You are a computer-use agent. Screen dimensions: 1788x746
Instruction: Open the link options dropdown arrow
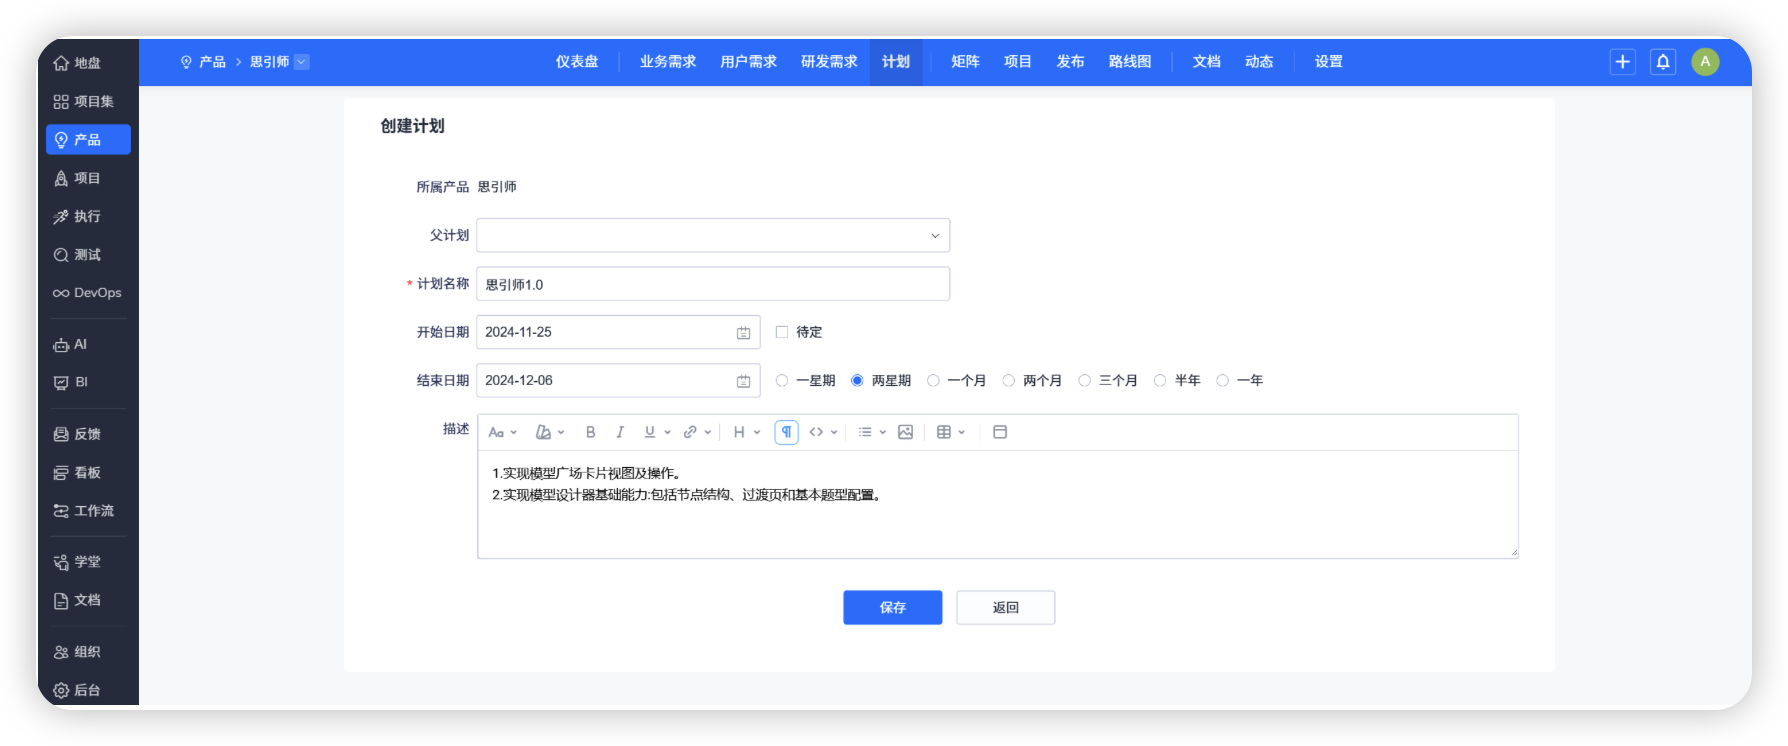[x=708, y=432]
